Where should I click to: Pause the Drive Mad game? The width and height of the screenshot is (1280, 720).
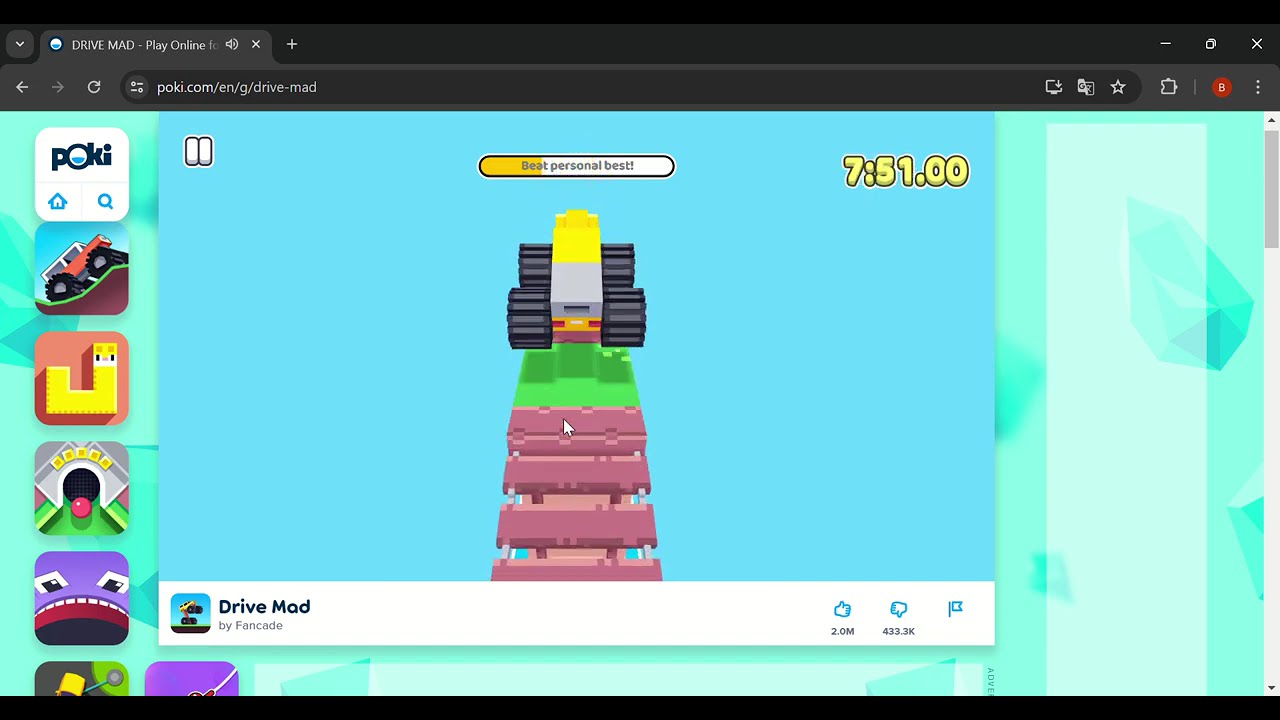point(199,152)
